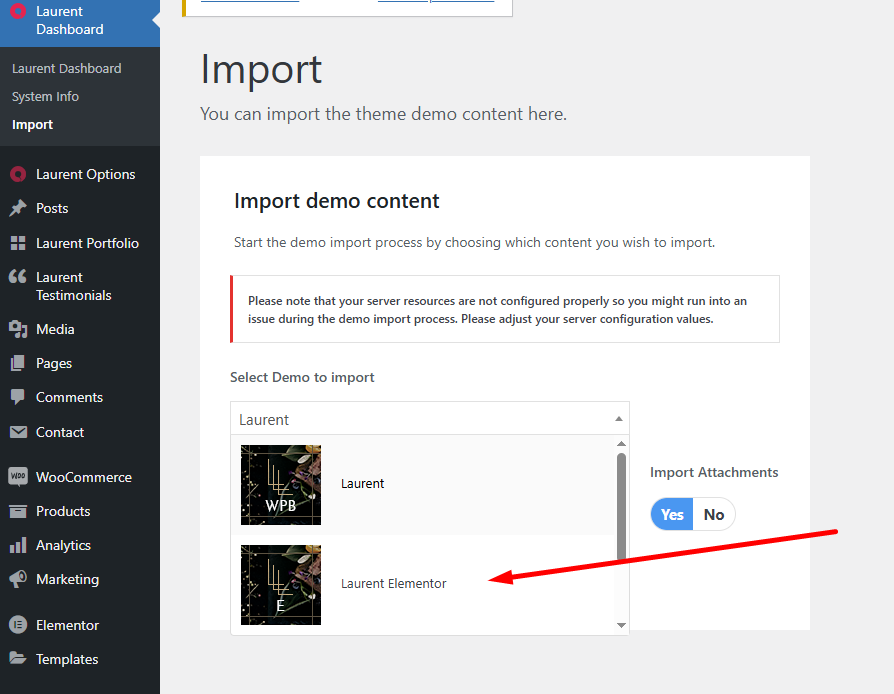Viewport: 894px width, 694px height.
Task: Click the Laurent Testimonials quote icon
Action: pos(18,277)
